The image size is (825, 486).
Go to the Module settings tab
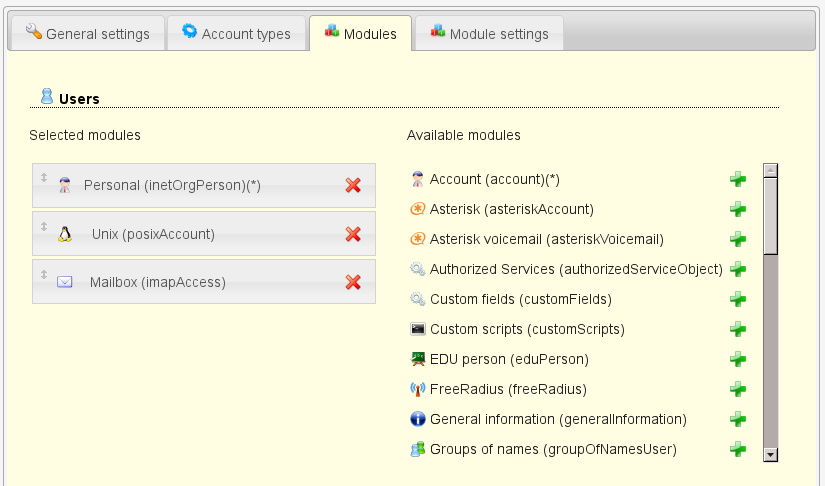coord(489,34)
